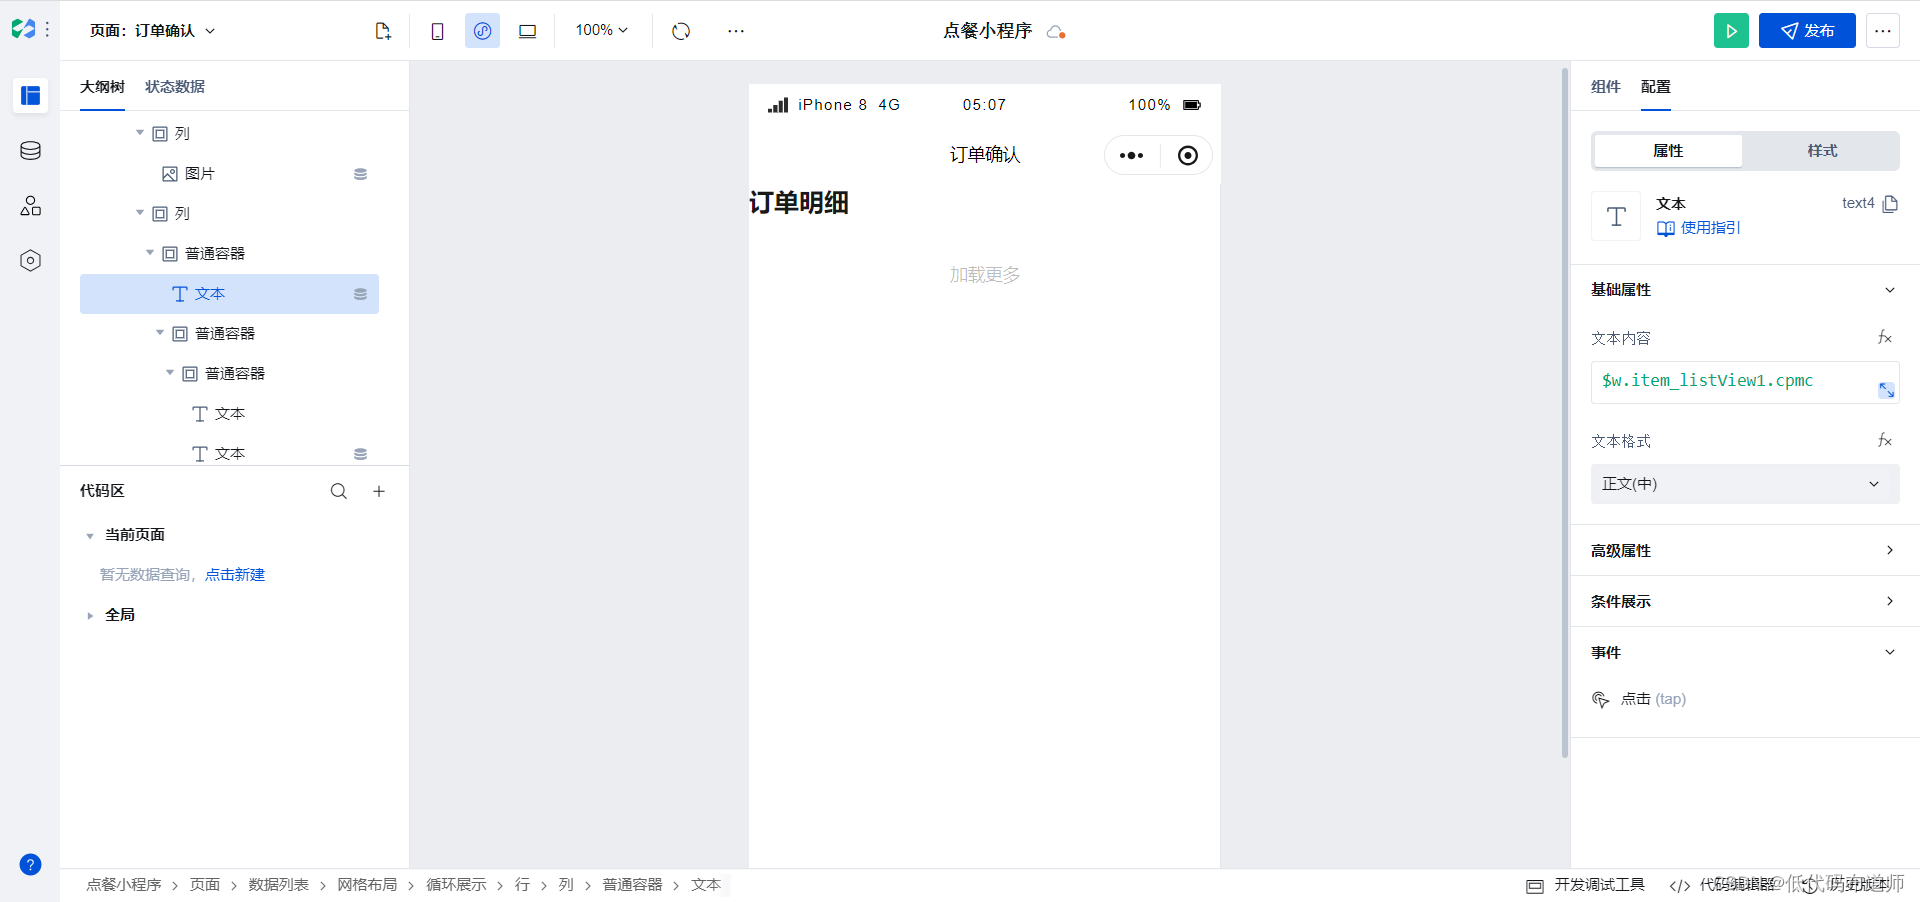The width and height of the screenshot is (1920, 902).
Task: Open the data source sidebar icon
Action: point(30,150)
